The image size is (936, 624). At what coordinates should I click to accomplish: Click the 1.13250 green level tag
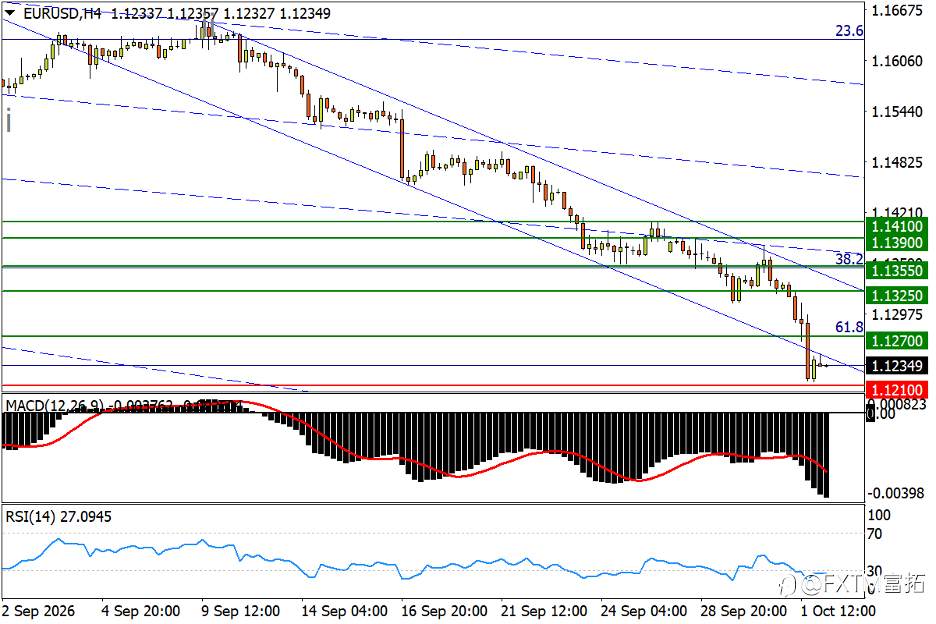(x=897, y=296)
